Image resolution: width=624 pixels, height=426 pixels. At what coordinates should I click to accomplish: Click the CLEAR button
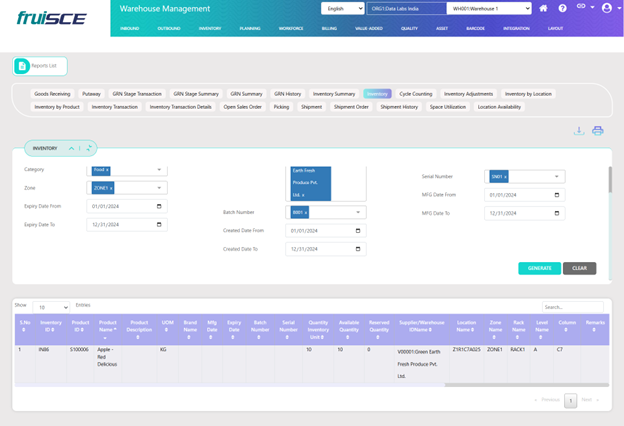579,268
